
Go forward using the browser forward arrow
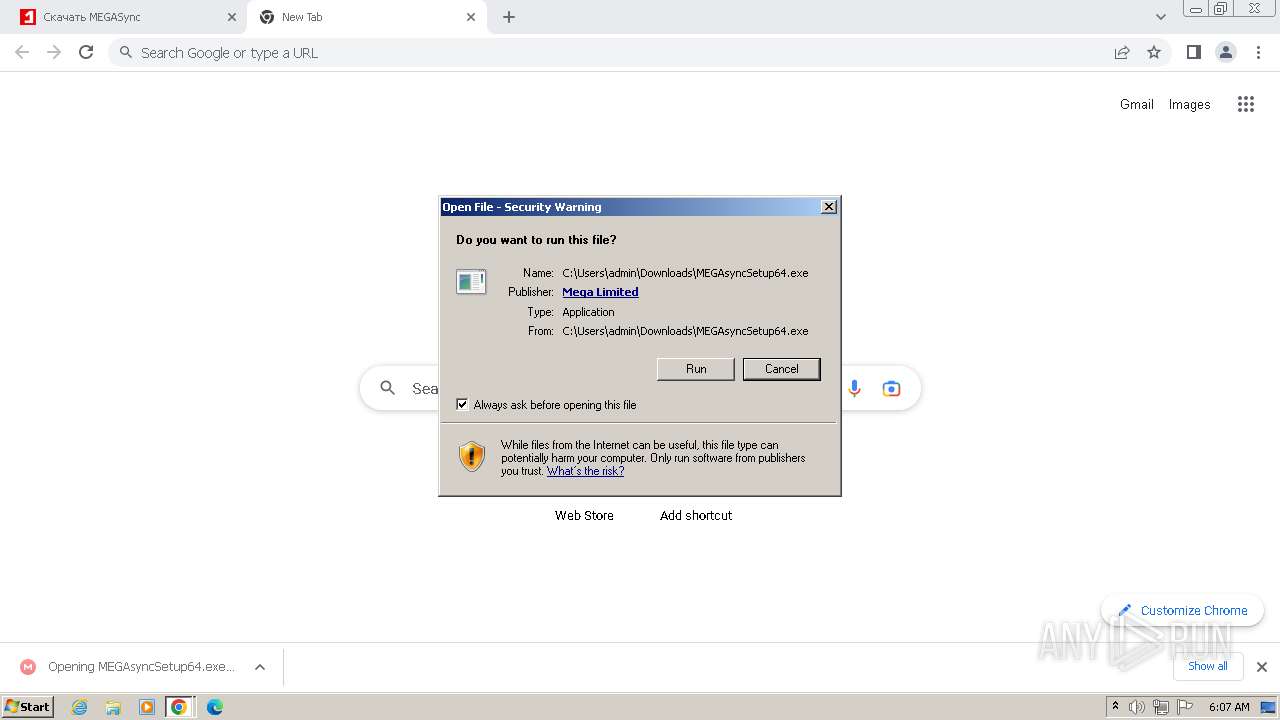54,53
